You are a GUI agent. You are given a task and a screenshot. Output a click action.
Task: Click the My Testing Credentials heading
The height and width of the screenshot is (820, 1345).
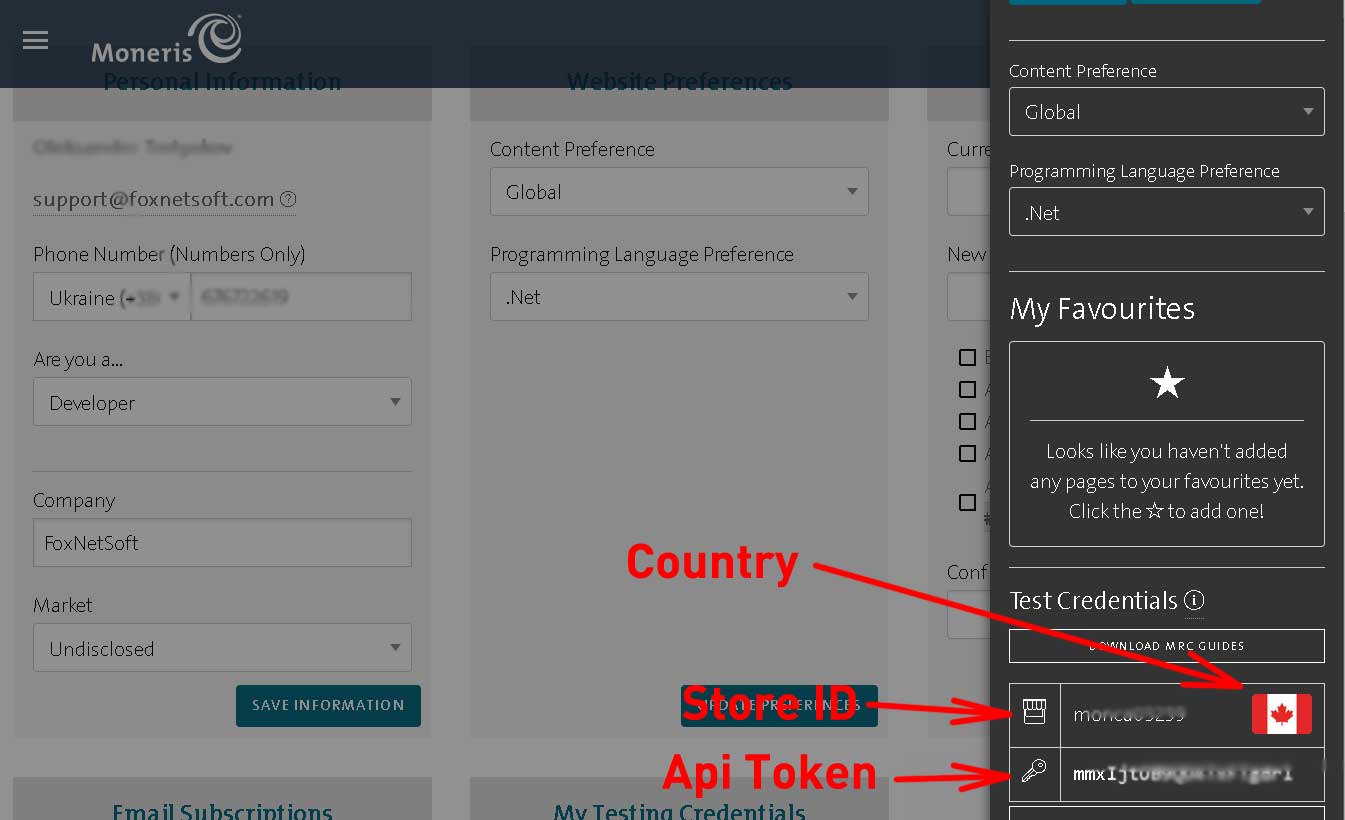point(679,811)
